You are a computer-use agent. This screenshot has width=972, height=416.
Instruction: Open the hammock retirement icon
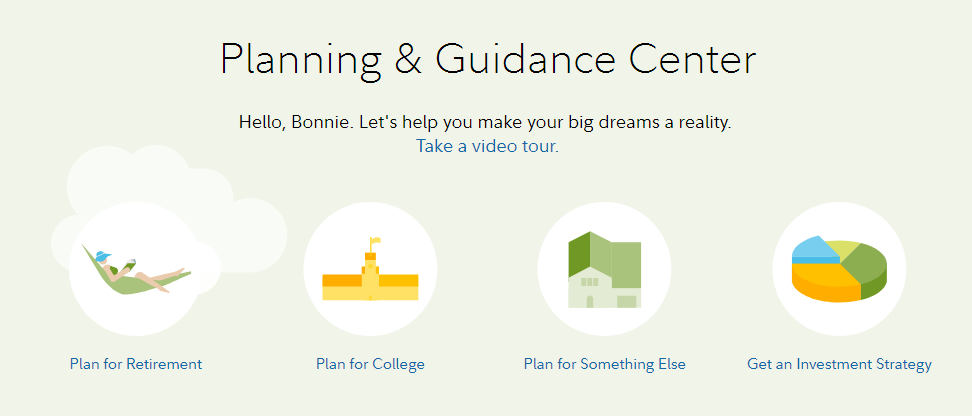pos(136,269)
